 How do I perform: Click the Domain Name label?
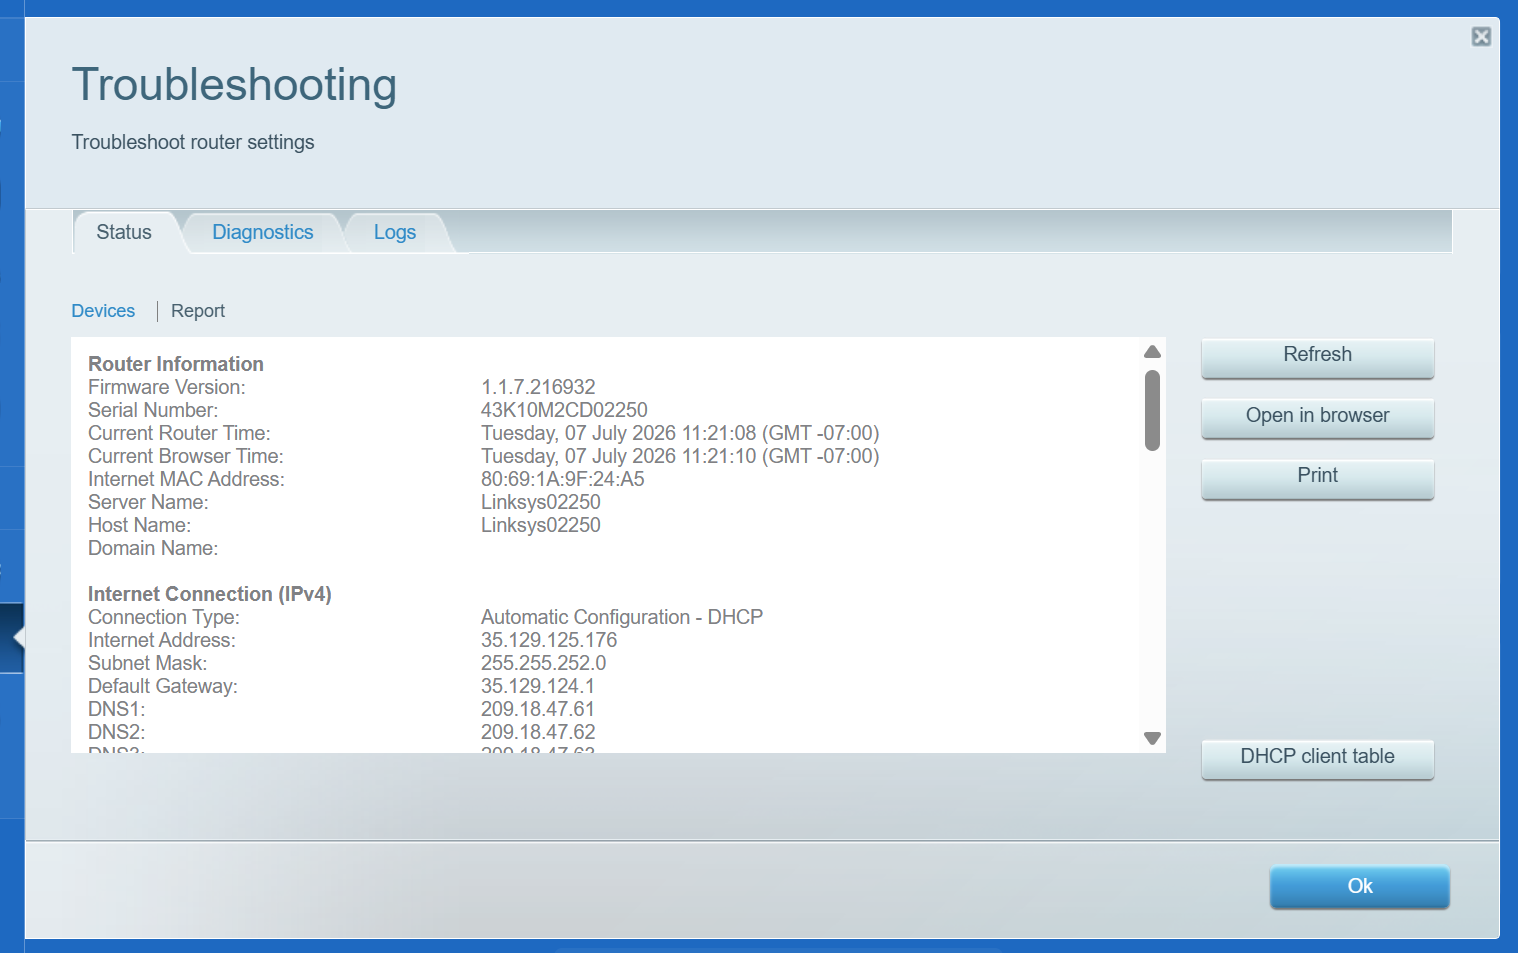(x=153, y=548)
